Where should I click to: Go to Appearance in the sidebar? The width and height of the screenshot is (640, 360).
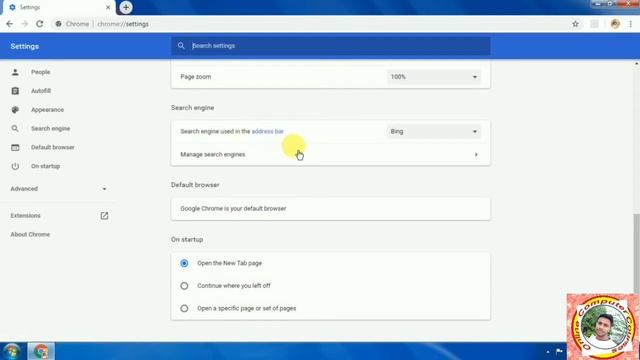coord(47,110)
